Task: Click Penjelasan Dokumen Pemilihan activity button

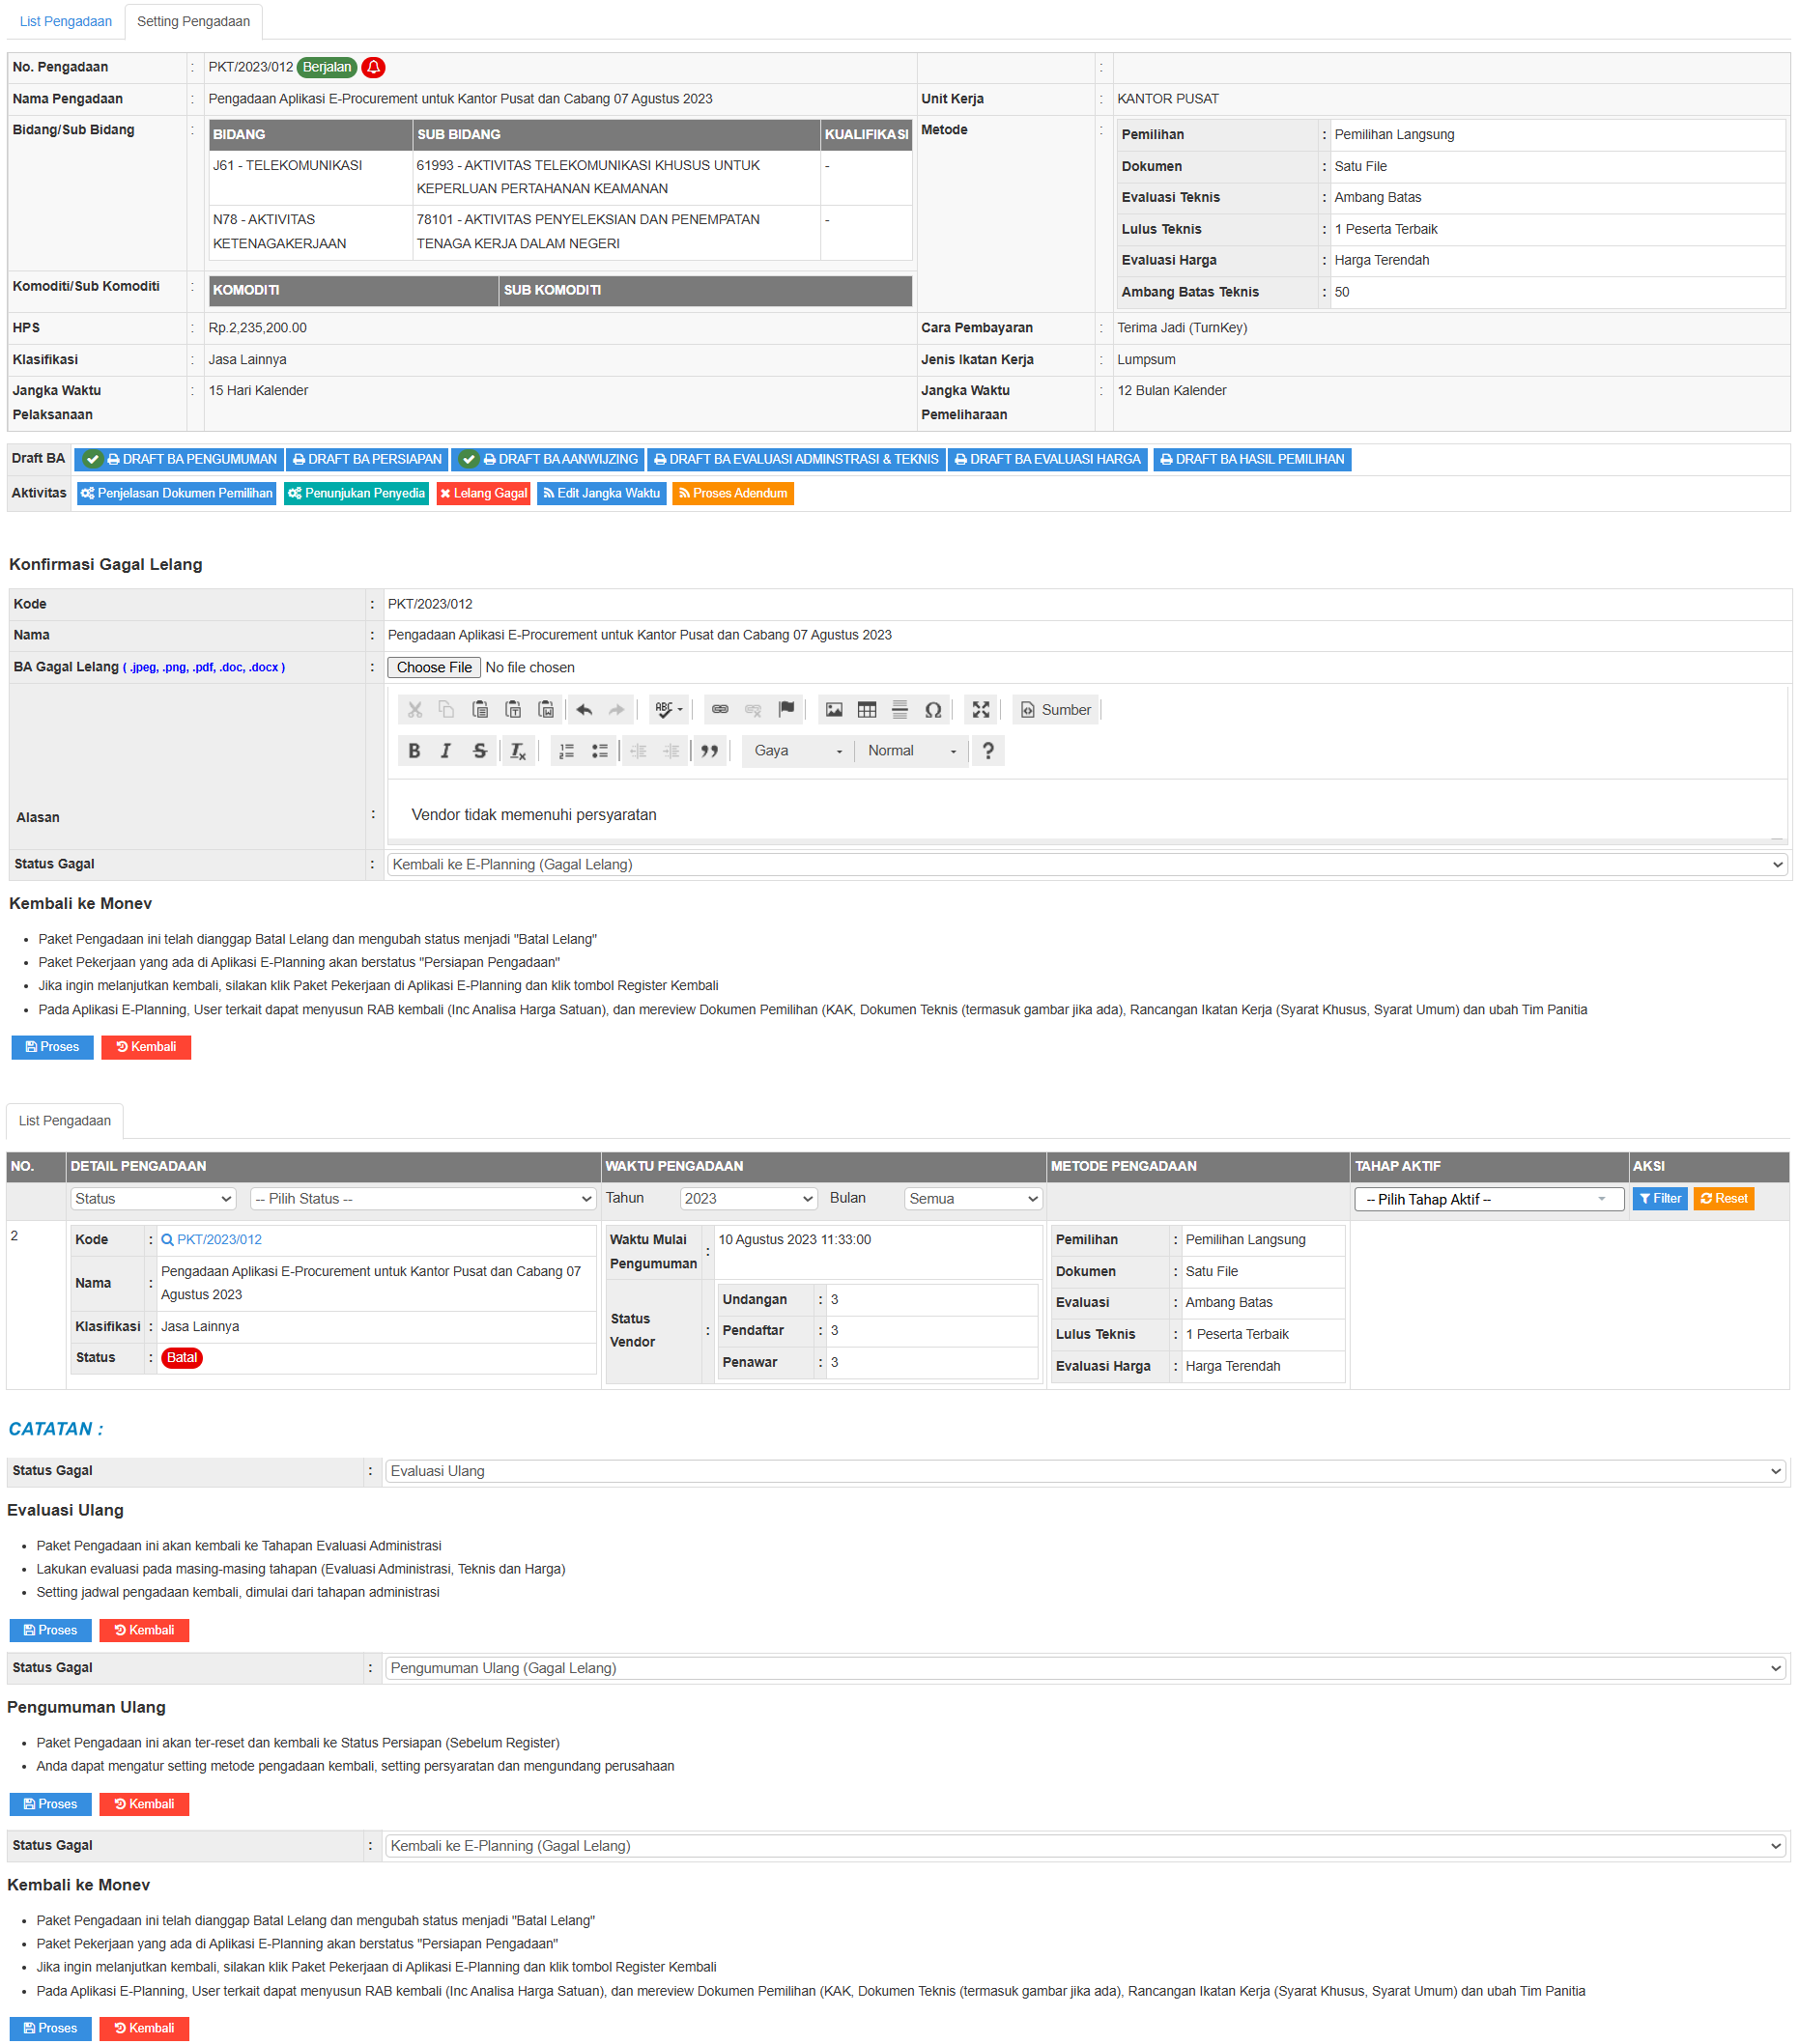Action: (x=176, y=494)
